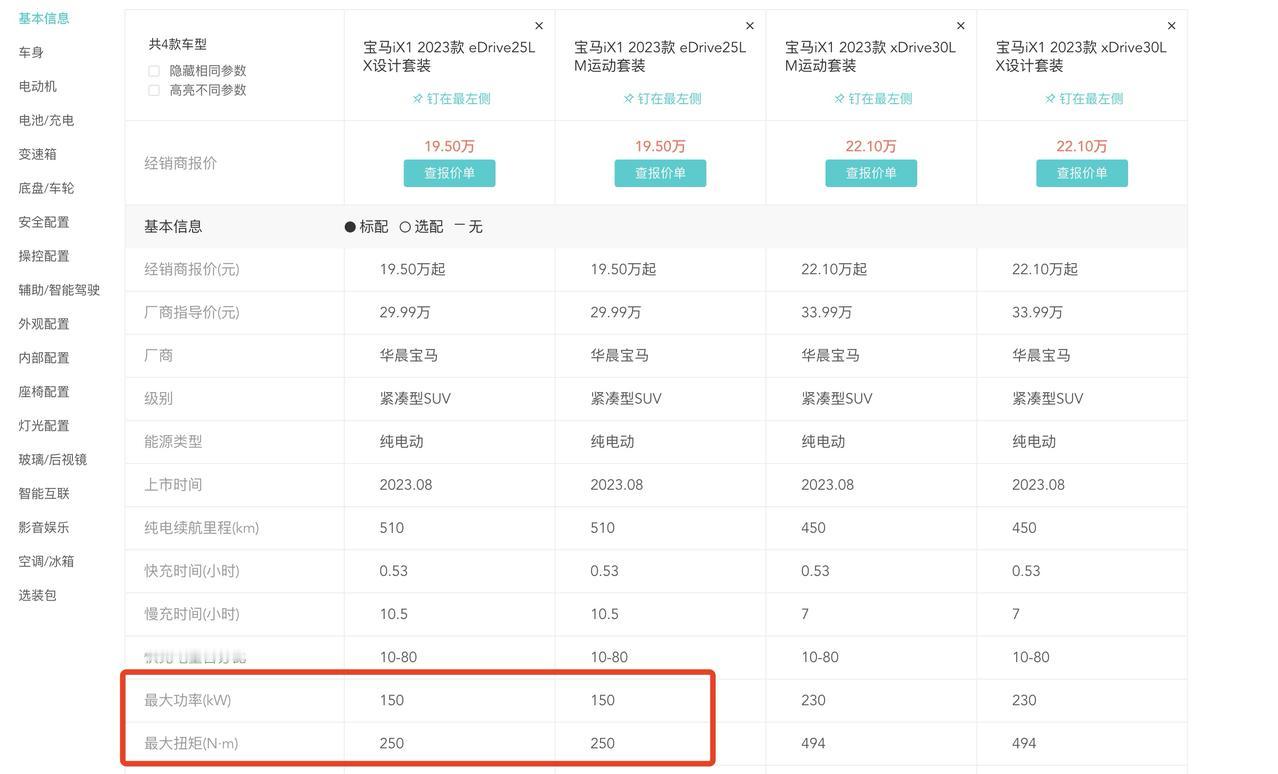The height and width of the screenshot is (774, 1278).
Task: Pin eDrive25L M运动套装 to the far left
Action: (662, 98)
